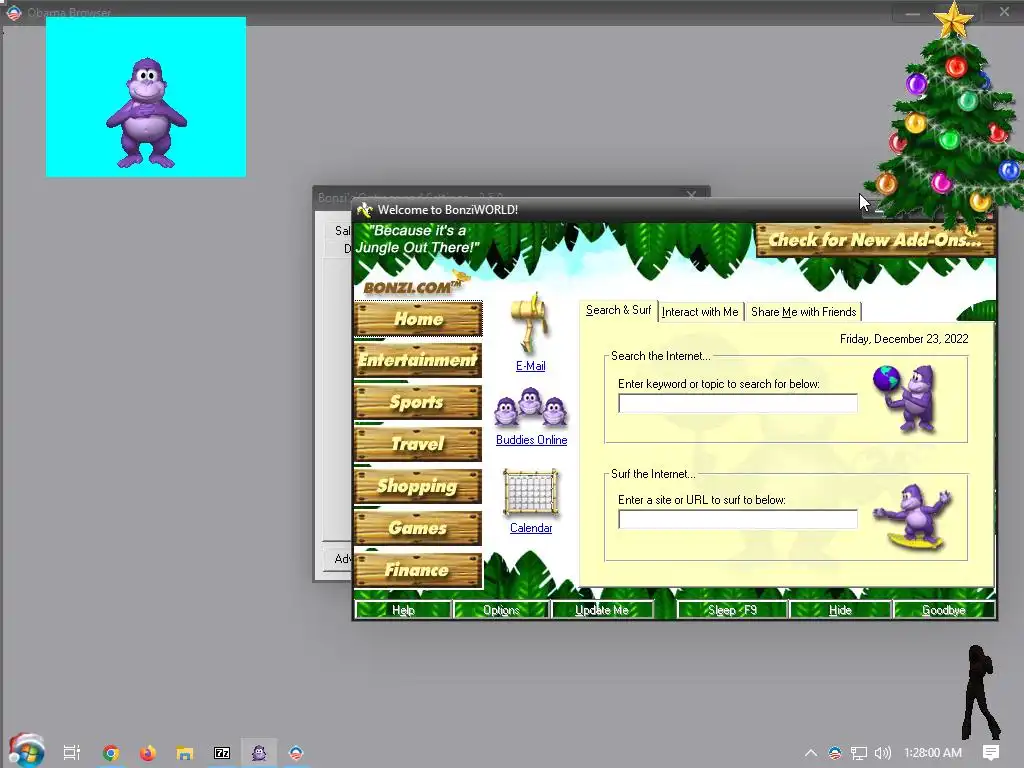Click the taskbar clock 1:28:00 AM
1024x768 pixels.
(x=933, y=753)
